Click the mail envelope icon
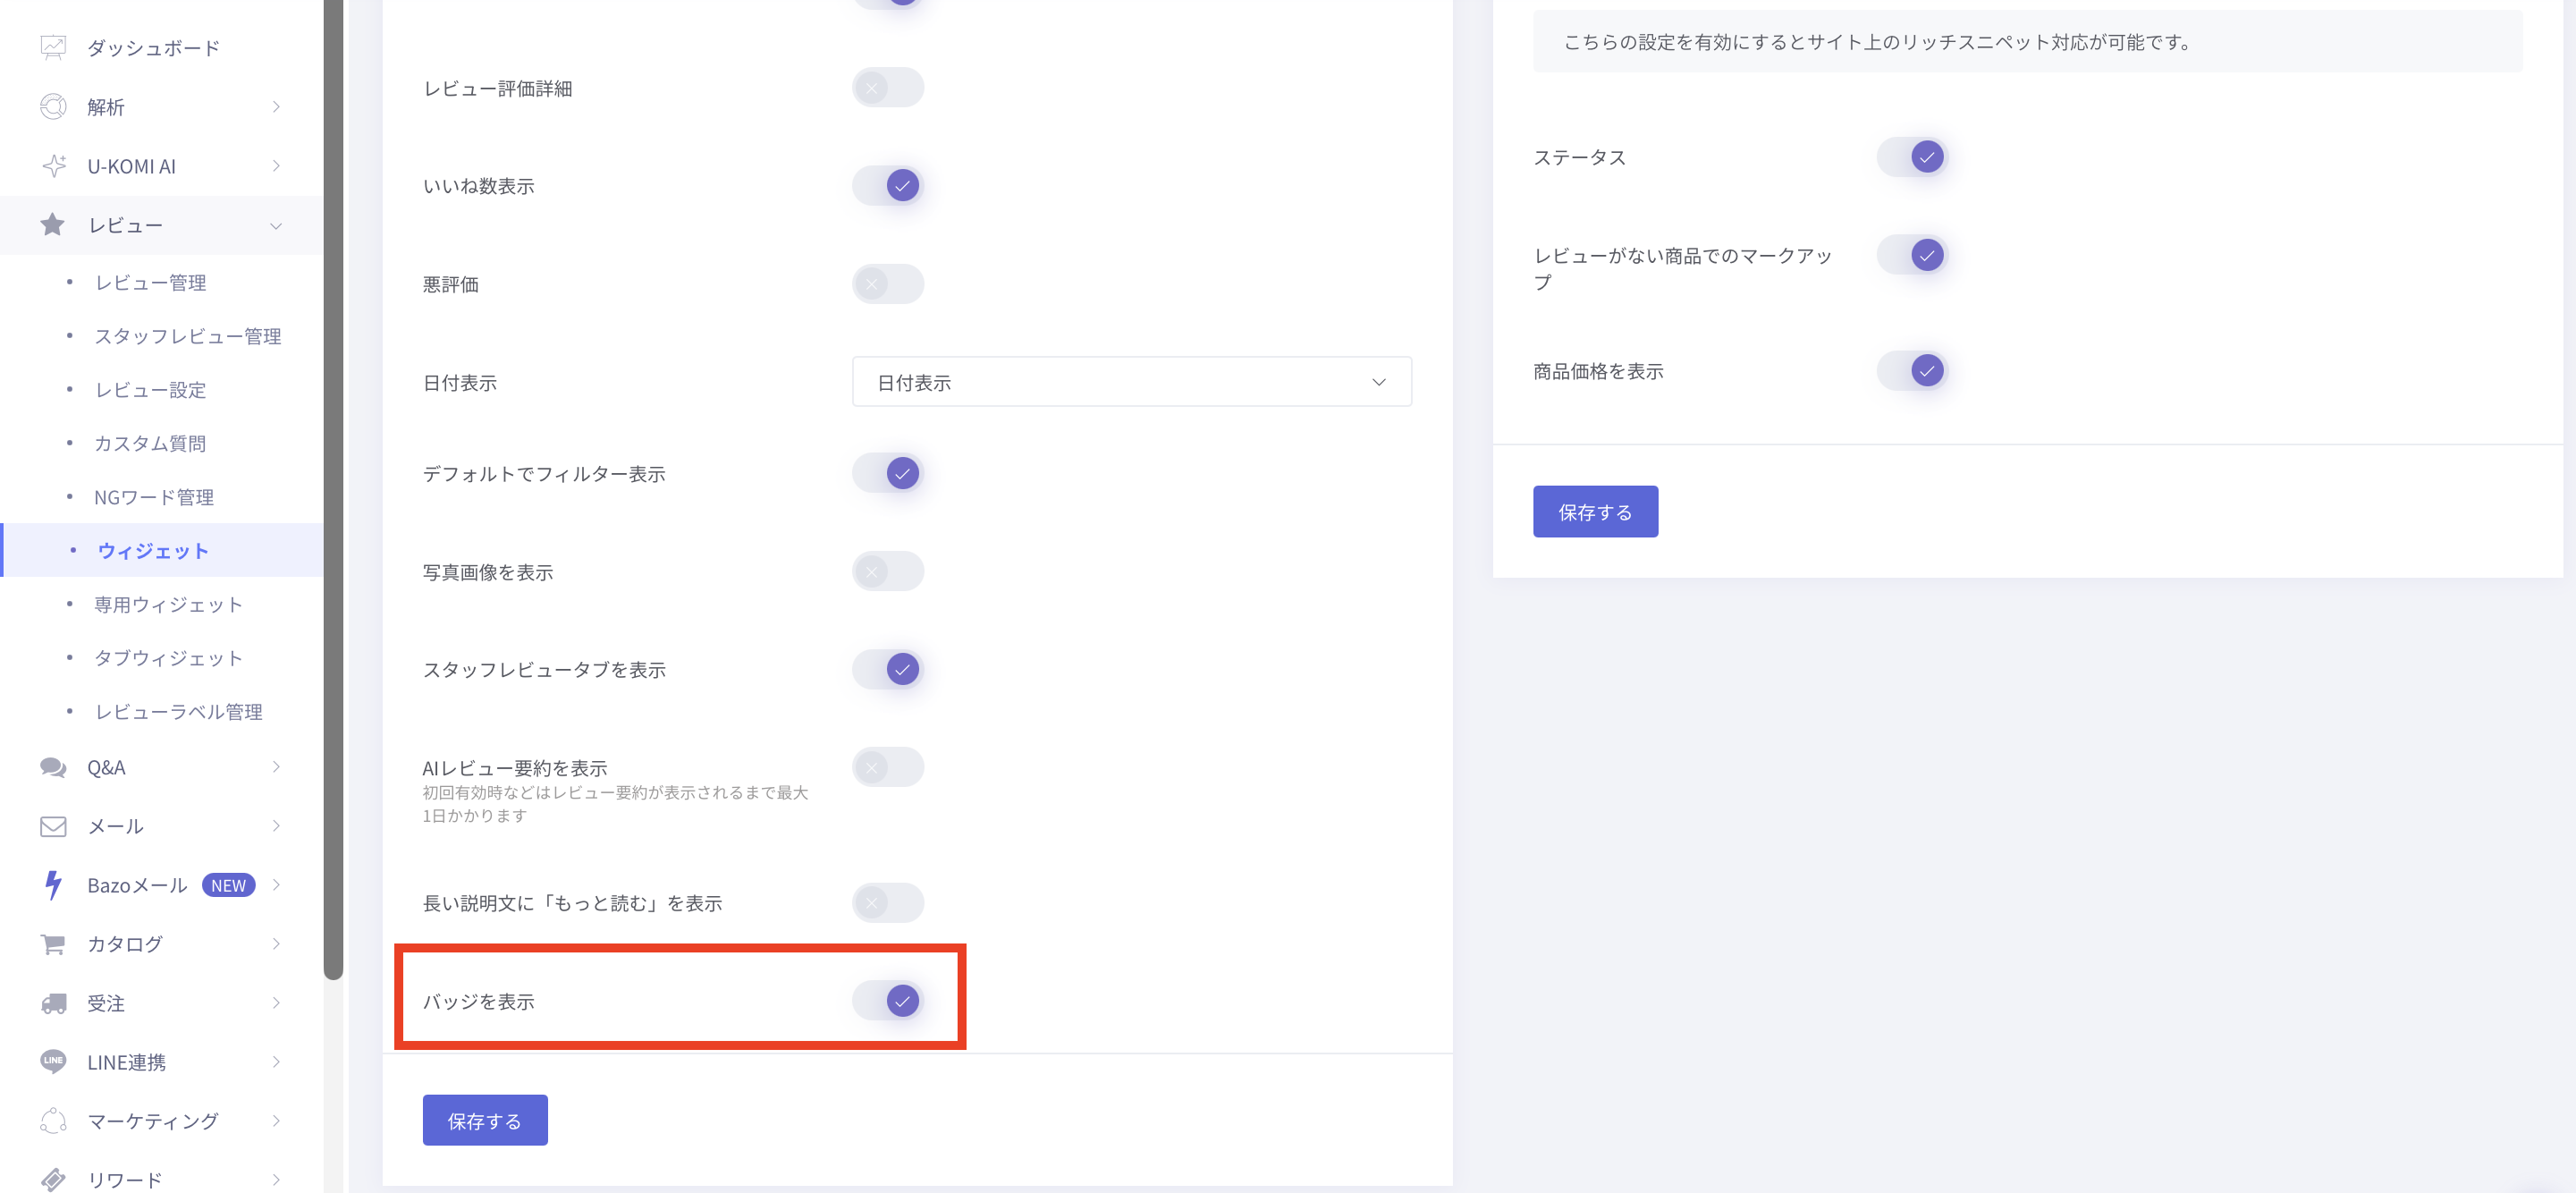 coord(53,826)
